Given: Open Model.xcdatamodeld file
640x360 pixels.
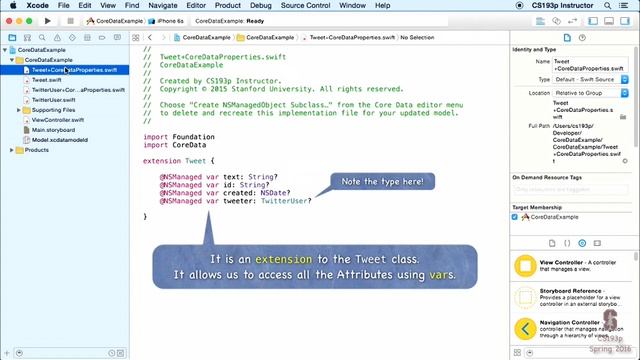Looking at the screenshot, I should point(60,140).
